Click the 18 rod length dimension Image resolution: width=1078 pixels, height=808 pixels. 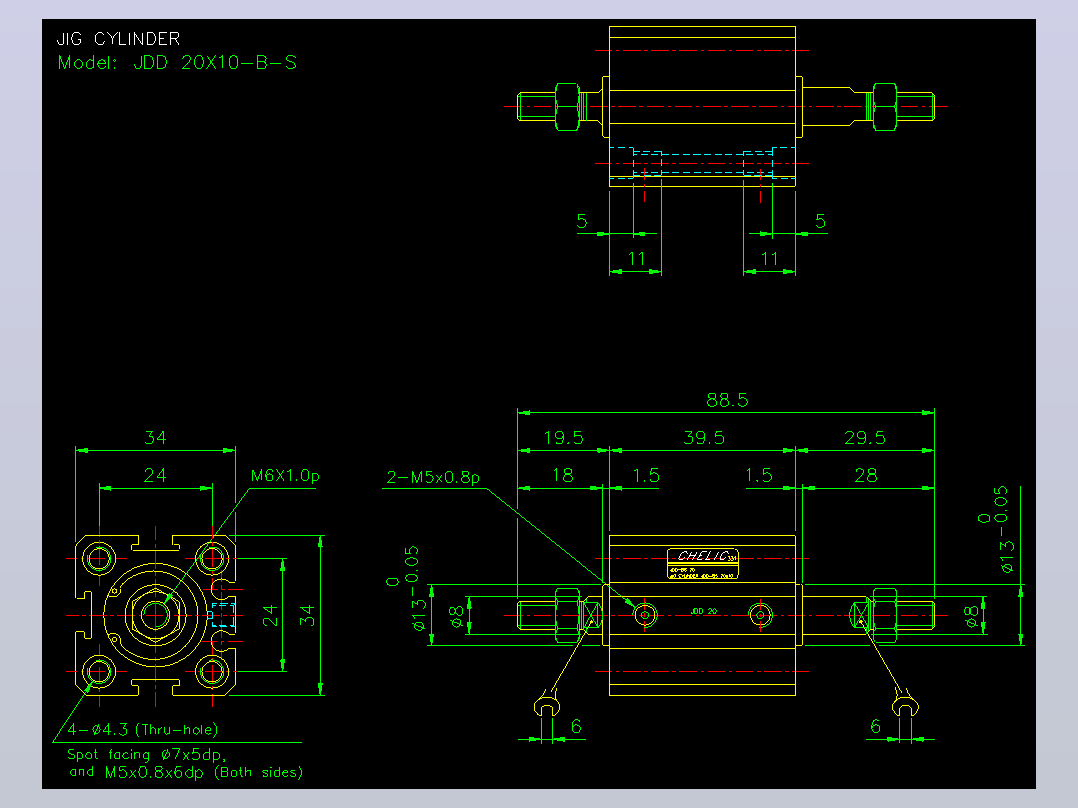click(x=562, y=475)
